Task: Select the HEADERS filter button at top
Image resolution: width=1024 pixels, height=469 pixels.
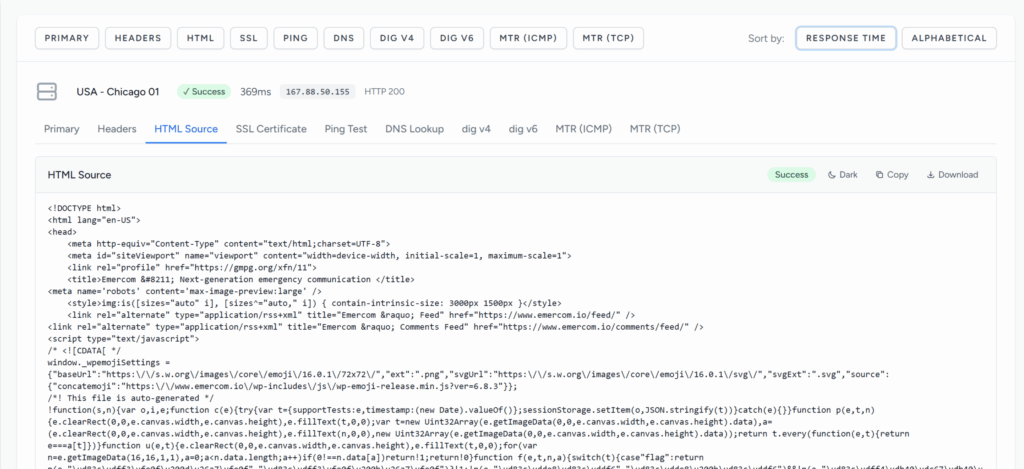Action: coord(138,38)
